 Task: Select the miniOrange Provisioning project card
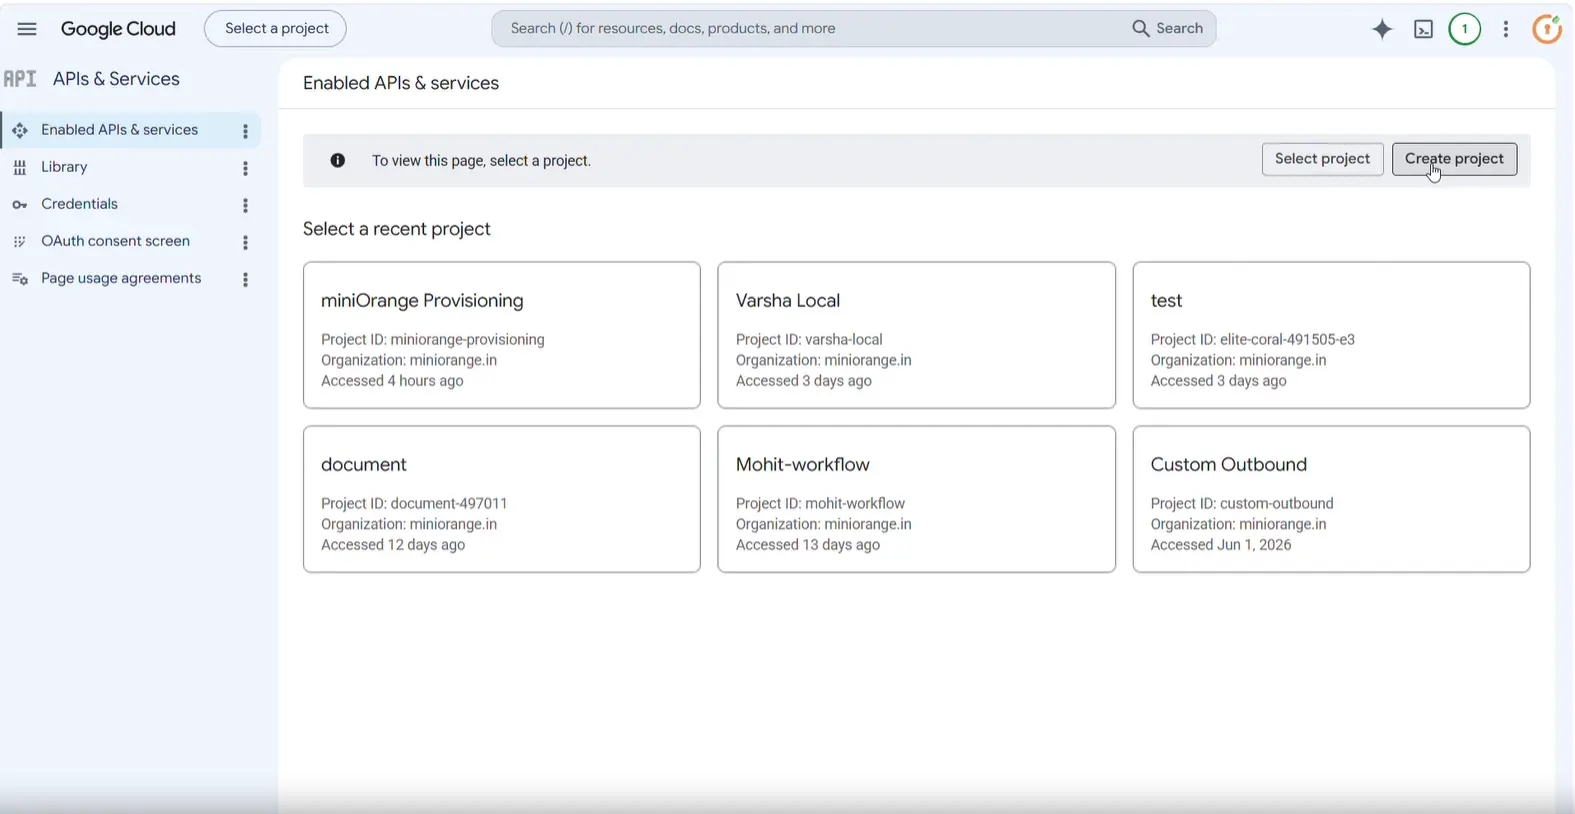502,335
